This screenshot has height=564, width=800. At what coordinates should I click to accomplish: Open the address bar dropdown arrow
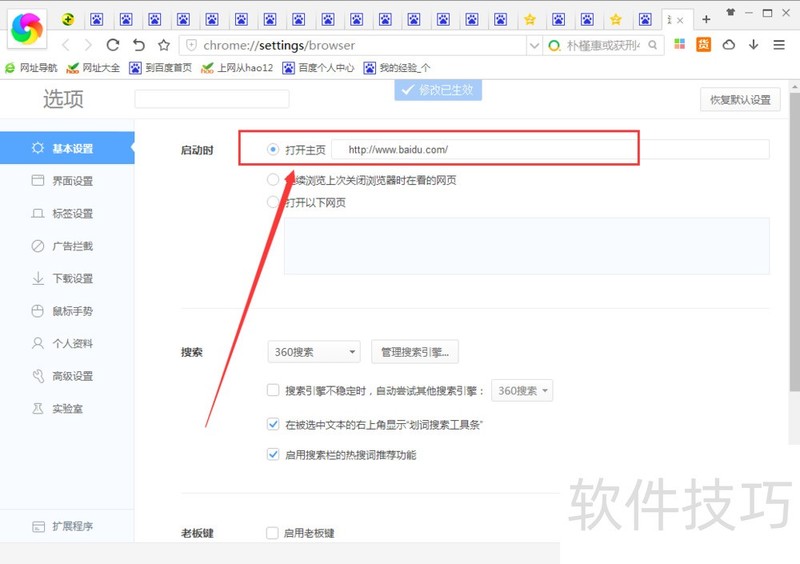click(534, 45)
